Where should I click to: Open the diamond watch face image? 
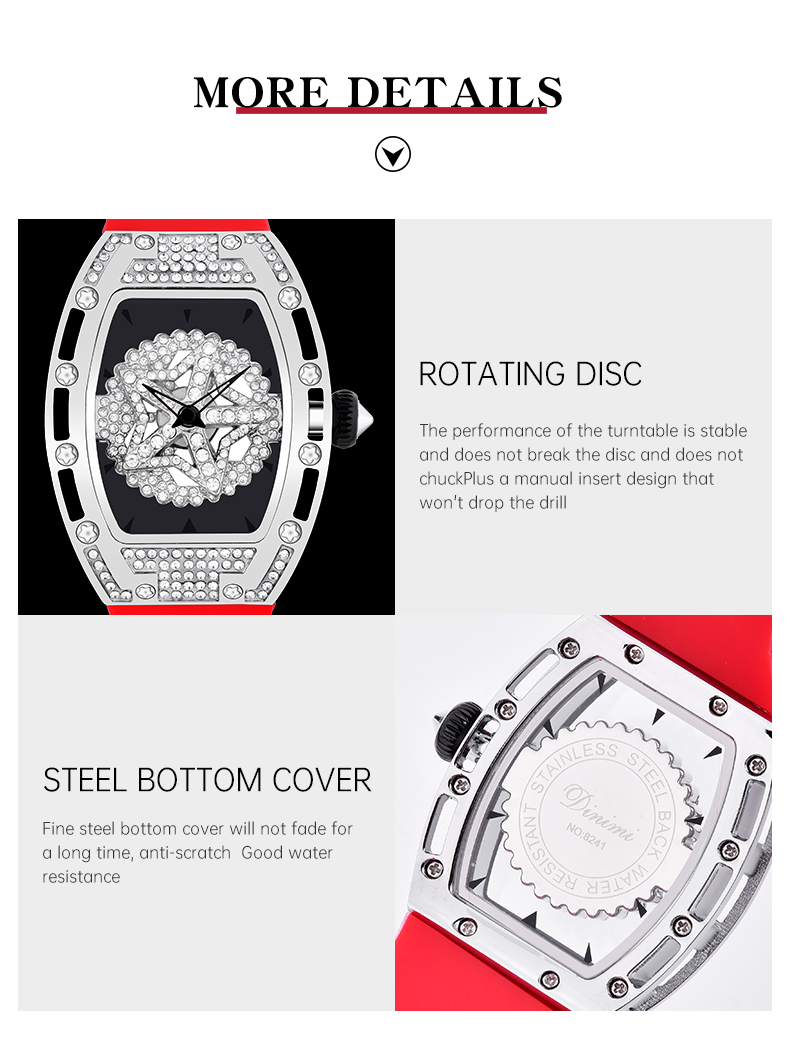[206, 417]
